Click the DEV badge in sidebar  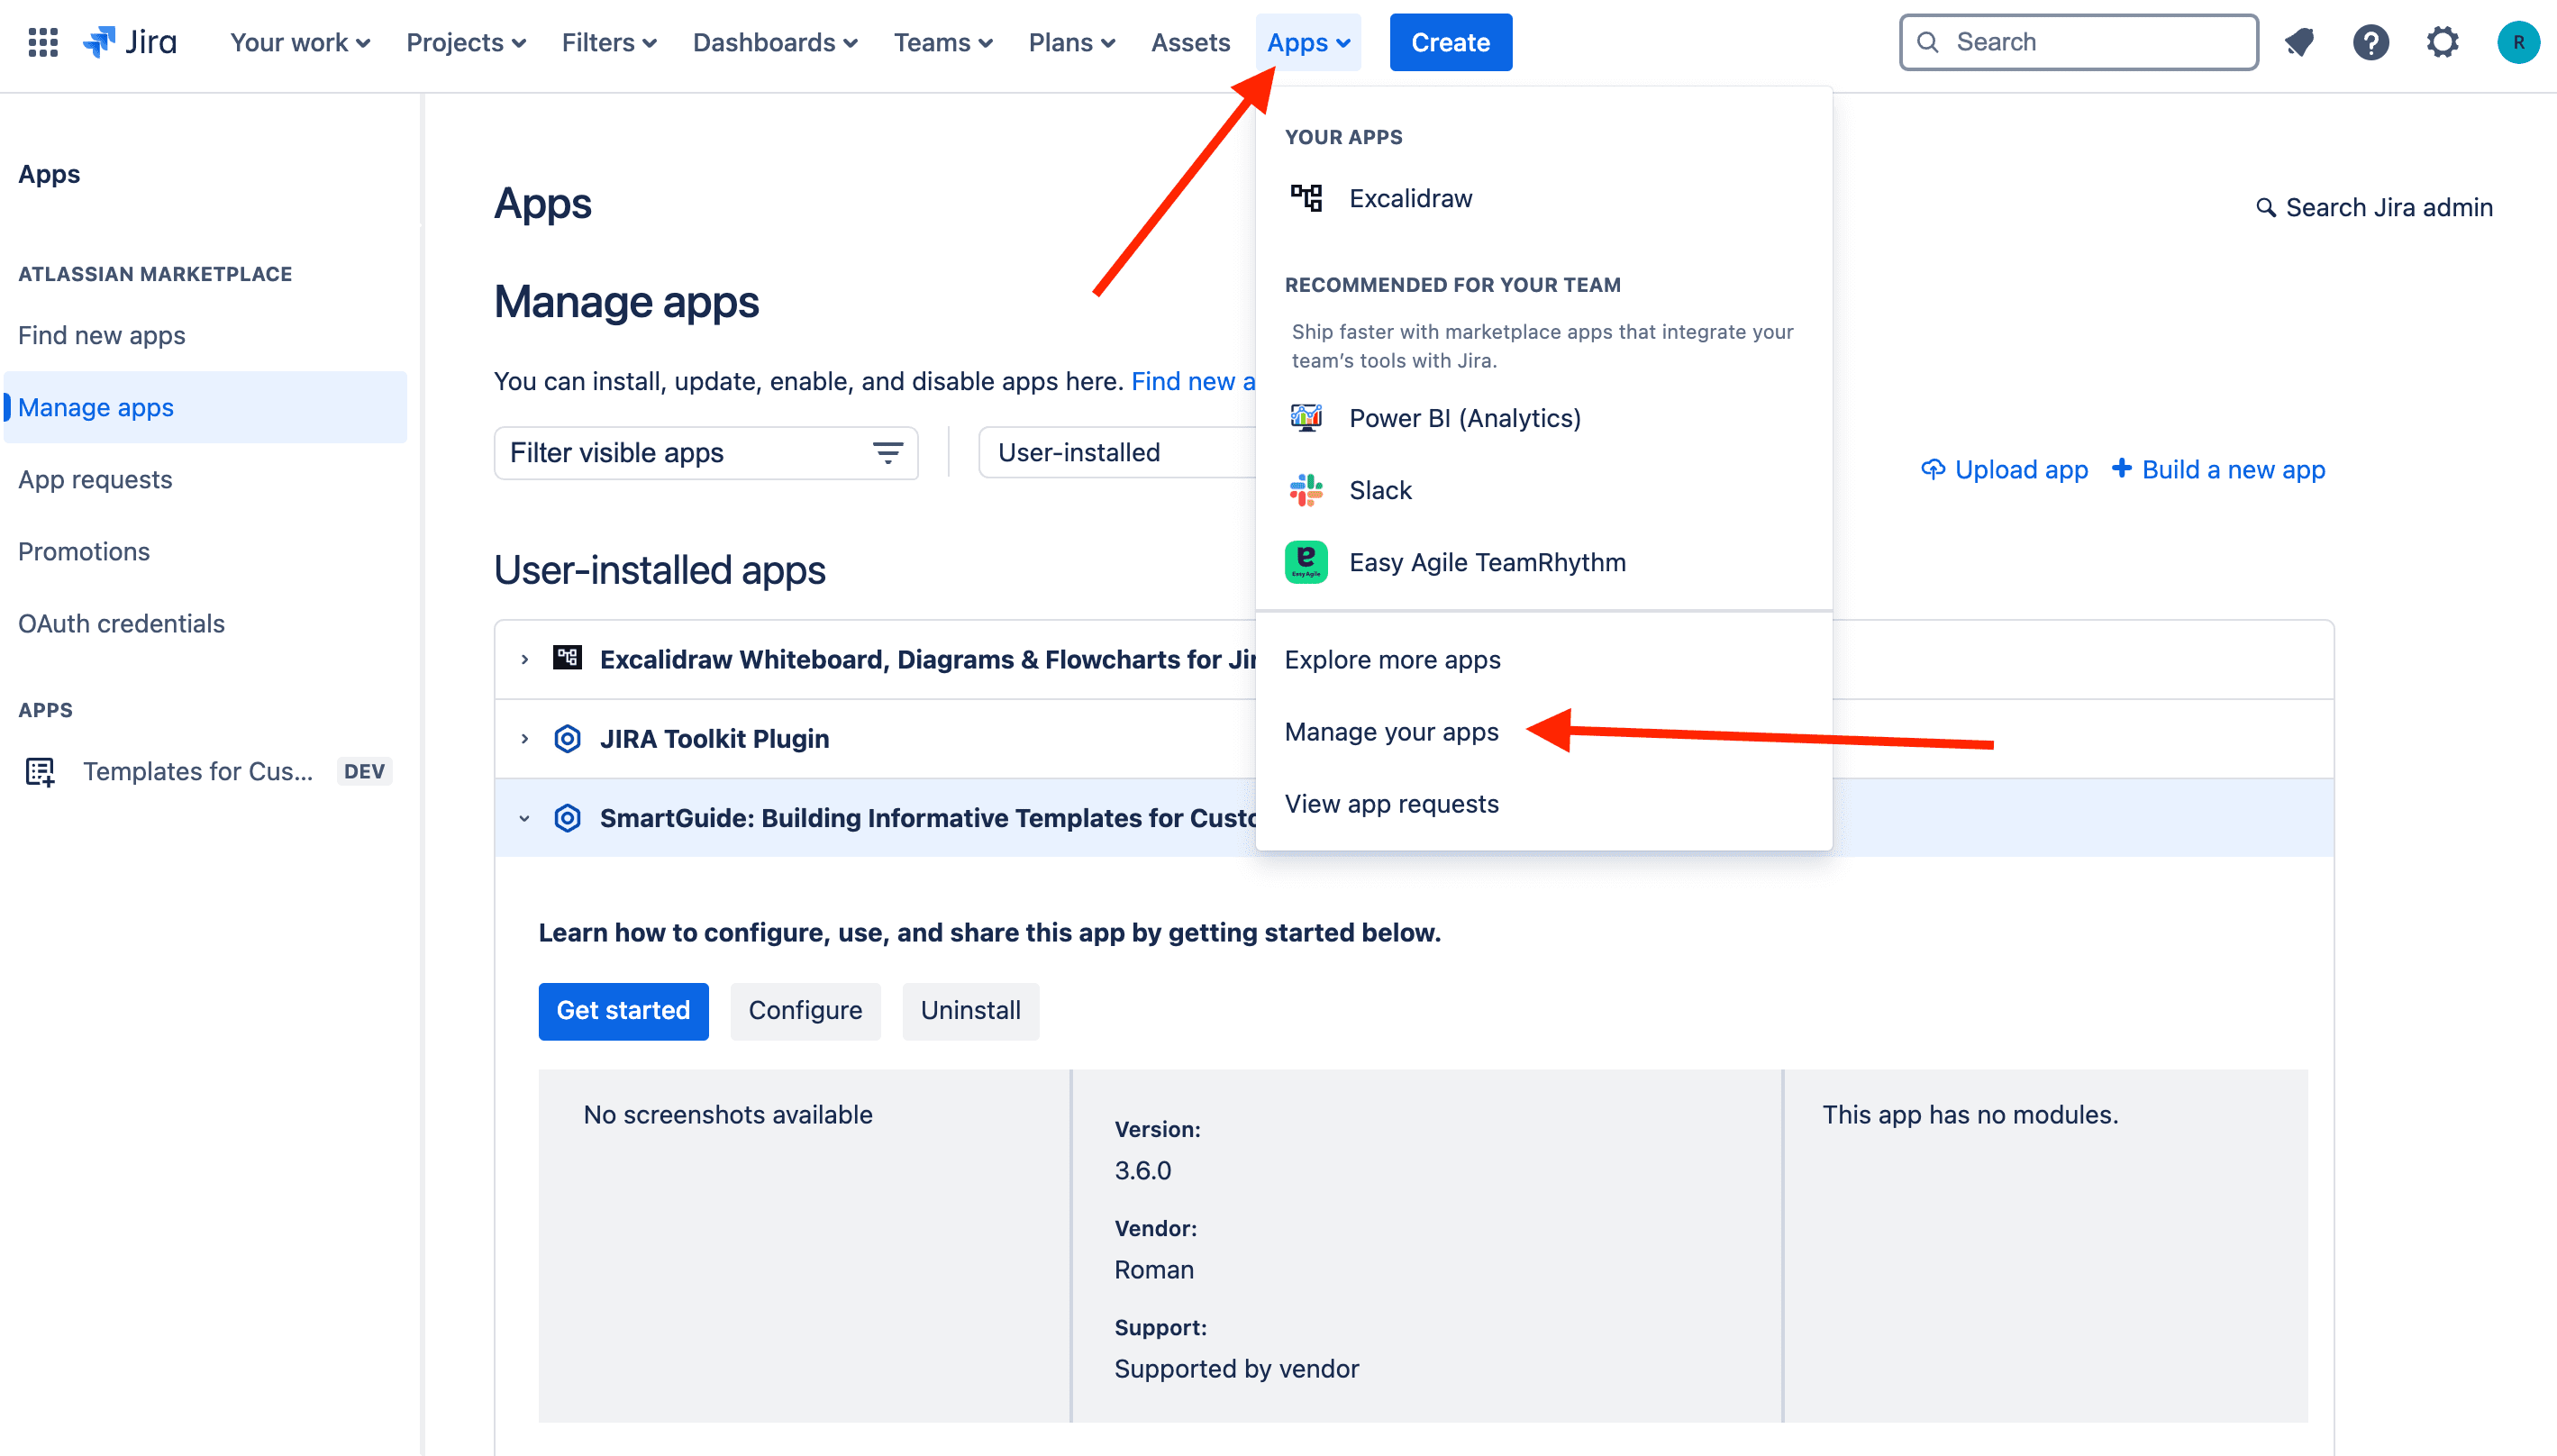[364, 771]
